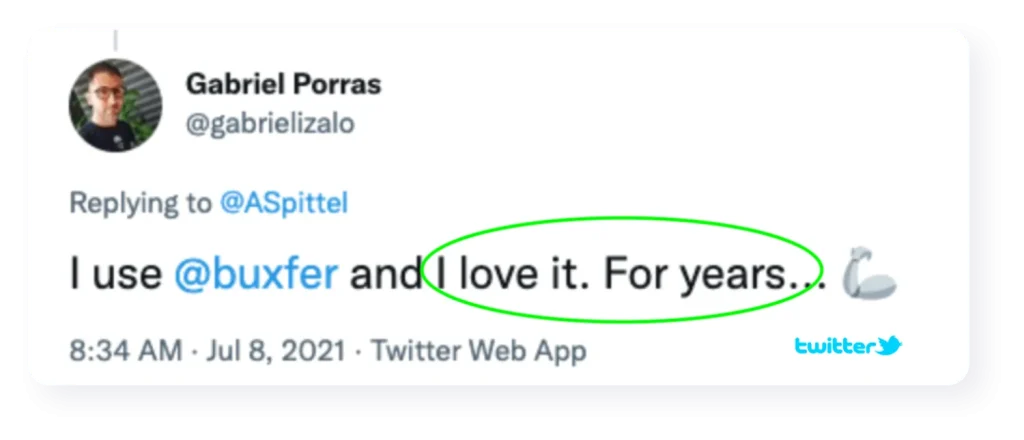Click the Jul 8, 2021 date
Screen dimensions: 1024x440
[x=276, y=351]
